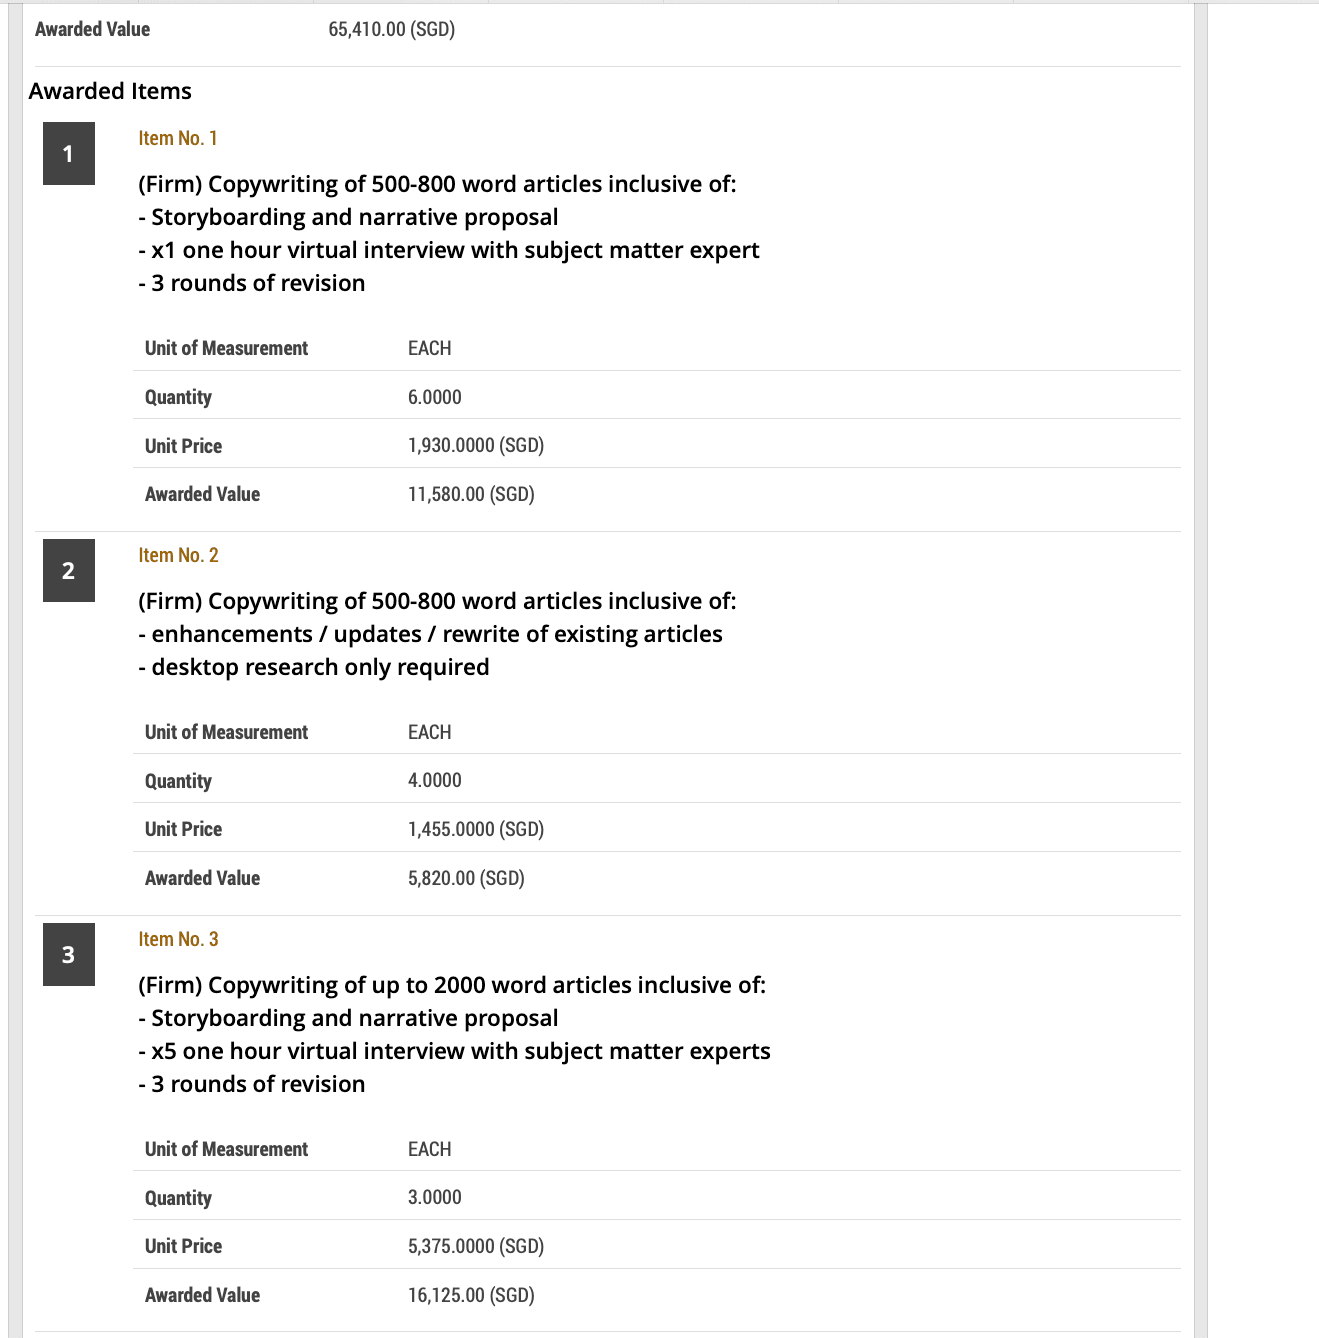This screenshot has width=1319, height=1338.
Task: Select the quantity value 3.0000
Action: point(434,1197)
